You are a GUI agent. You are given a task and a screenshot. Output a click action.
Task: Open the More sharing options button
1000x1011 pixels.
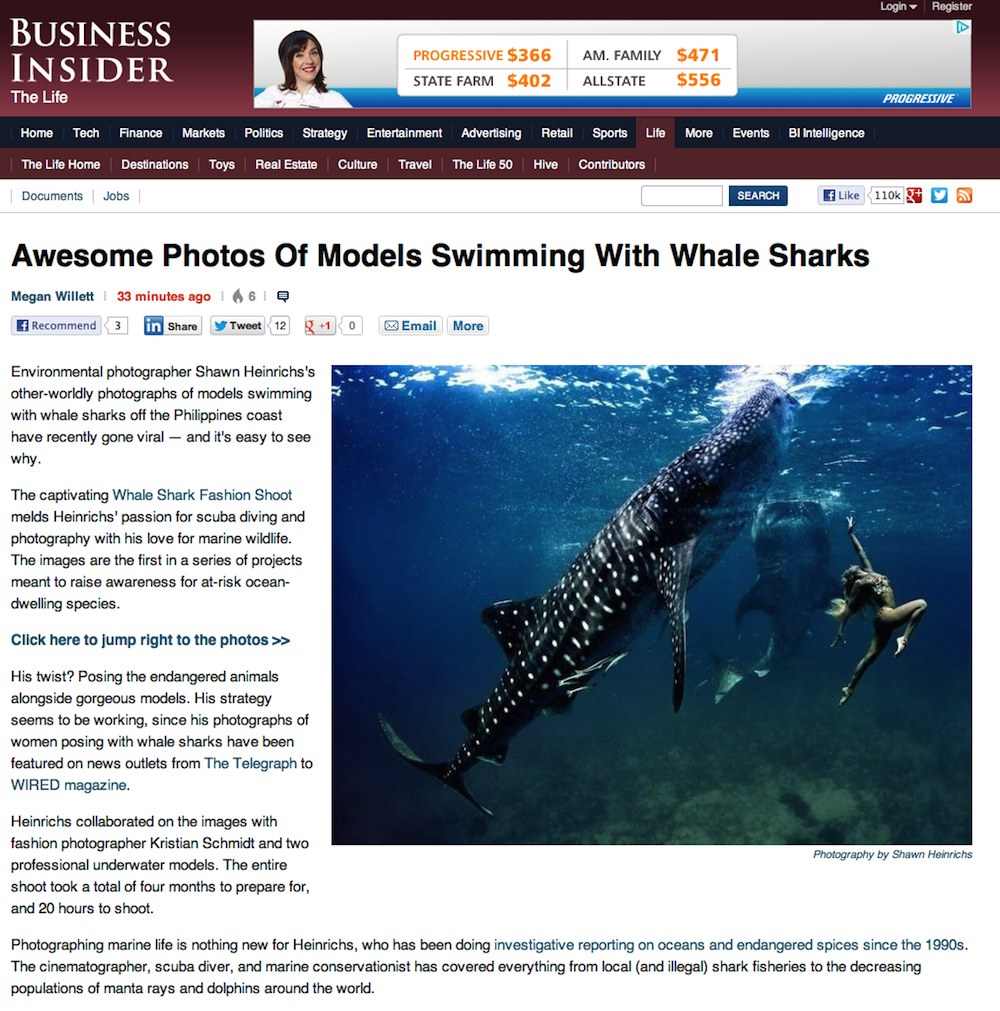(x=468, y=326)
